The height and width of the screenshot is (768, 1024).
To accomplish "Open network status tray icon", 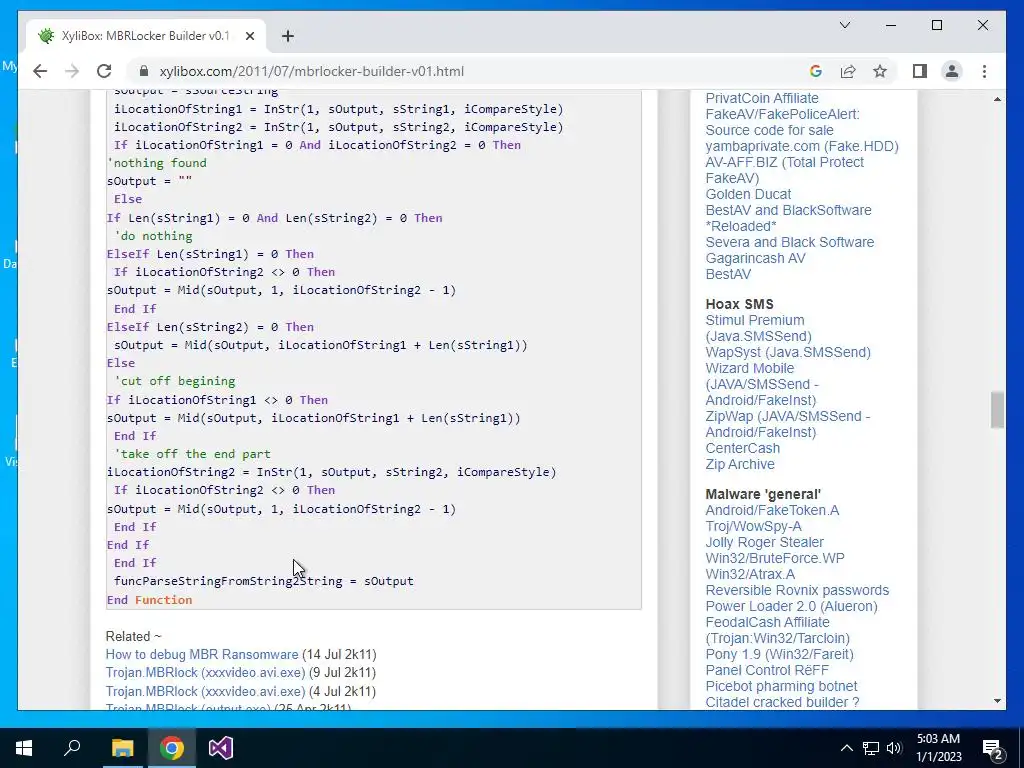I will 871,748.
